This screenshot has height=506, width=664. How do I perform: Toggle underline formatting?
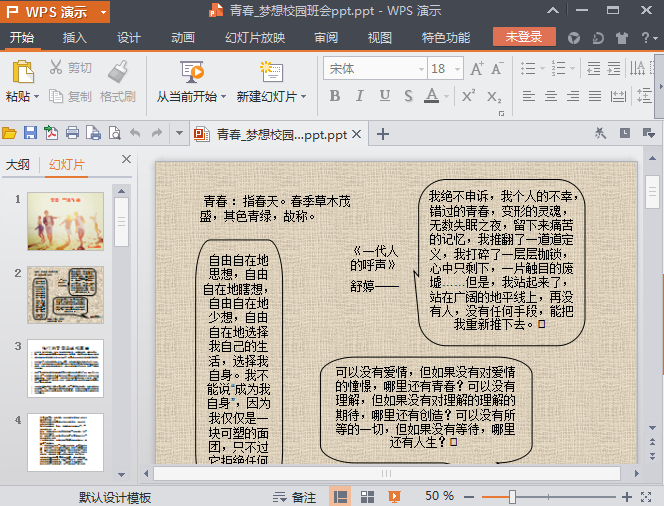(383, 97)
